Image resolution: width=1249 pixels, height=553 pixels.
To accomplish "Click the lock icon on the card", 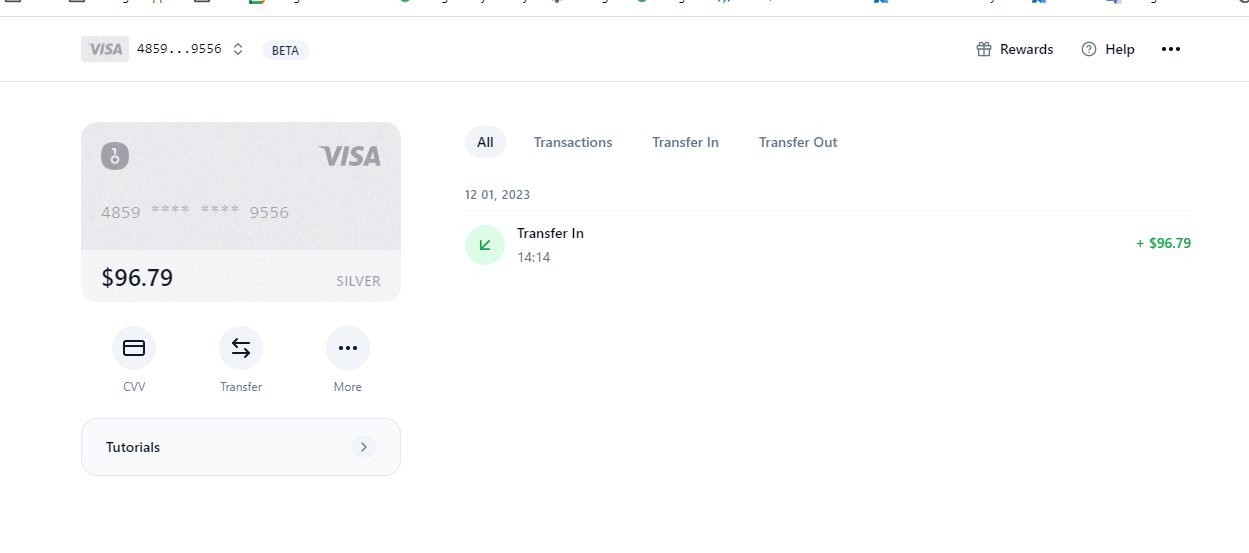I will (x=115, y=156).
